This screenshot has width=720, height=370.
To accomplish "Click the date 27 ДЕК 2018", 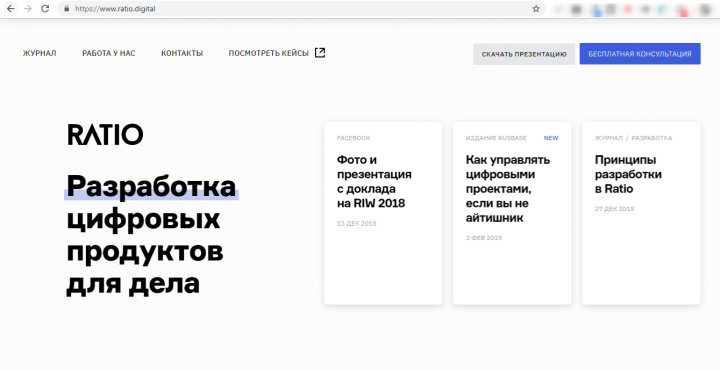I will coord(614,209).
